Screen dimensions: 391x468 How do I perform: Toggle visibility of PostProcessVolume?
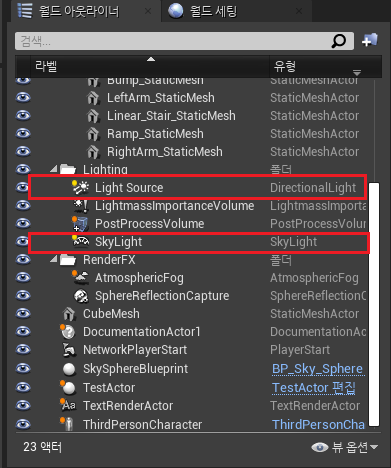[x=23, y=223]
